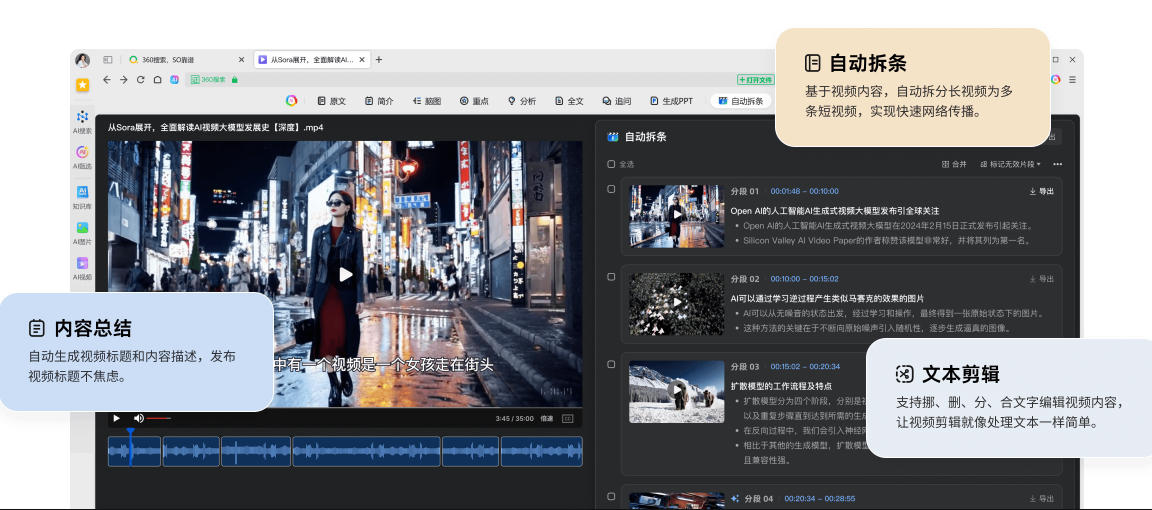Open the AI搜索 sidebar icon
This screenshot has height=510, width=1152.
tap(82, 119)
